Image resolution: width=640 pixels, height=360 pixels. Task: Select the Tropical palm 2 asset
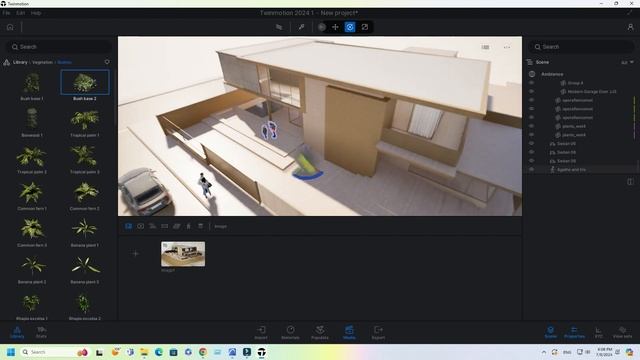point(31,159)
